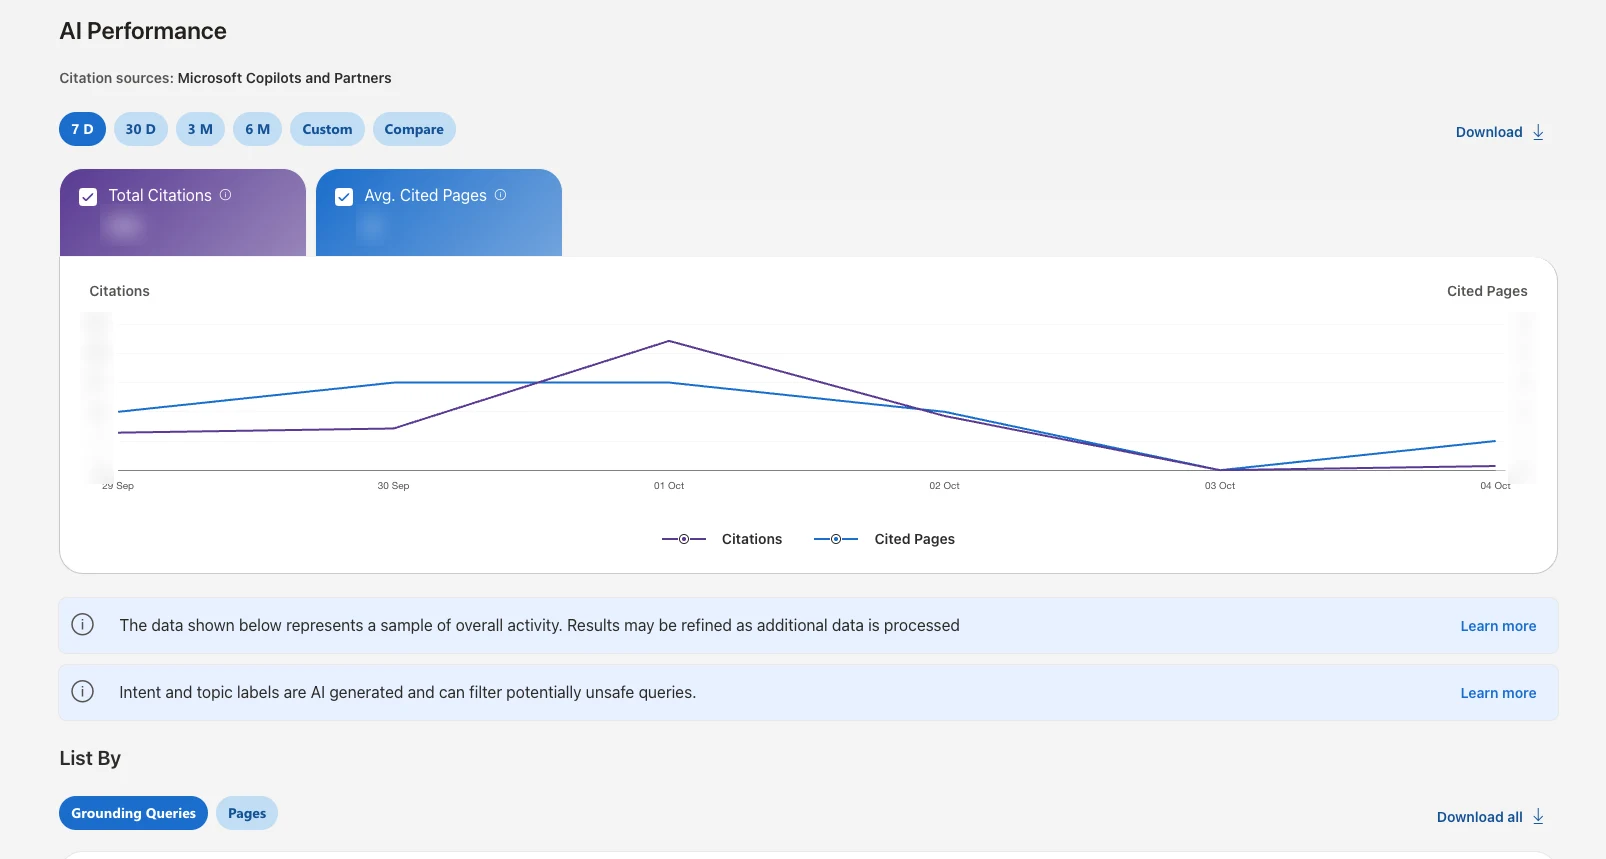Switch to the 6 M time range
Screen dimensions: 1606x859
[258, 129]
